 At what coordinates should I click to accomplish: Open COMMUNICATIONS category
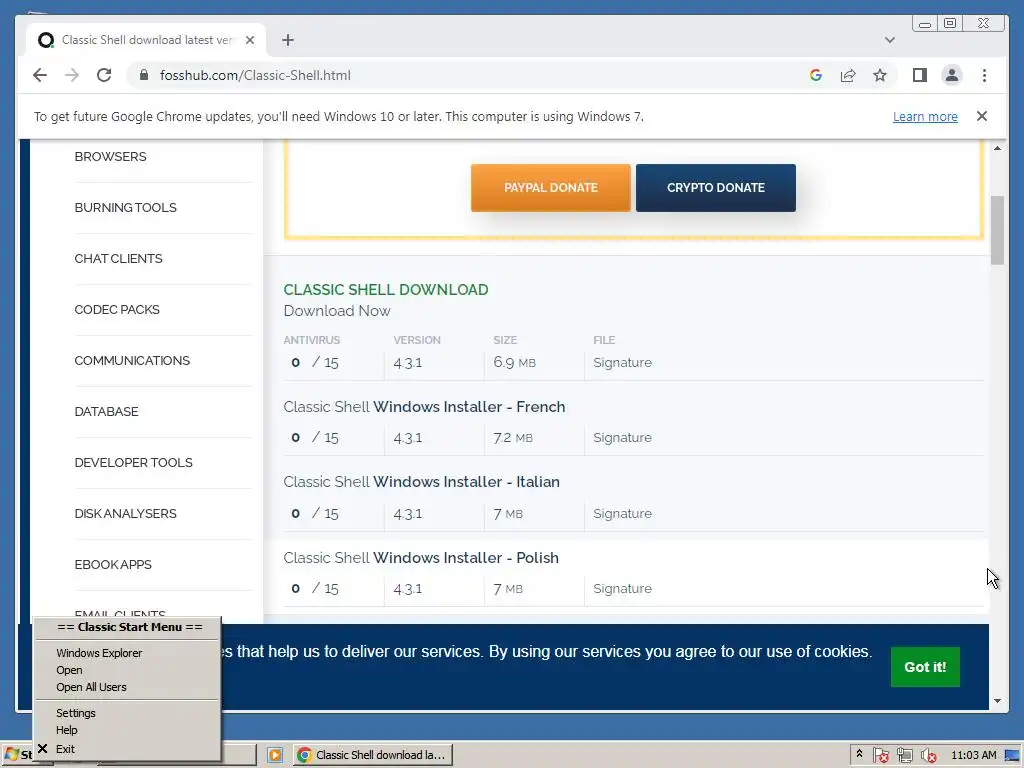(132, 360)
